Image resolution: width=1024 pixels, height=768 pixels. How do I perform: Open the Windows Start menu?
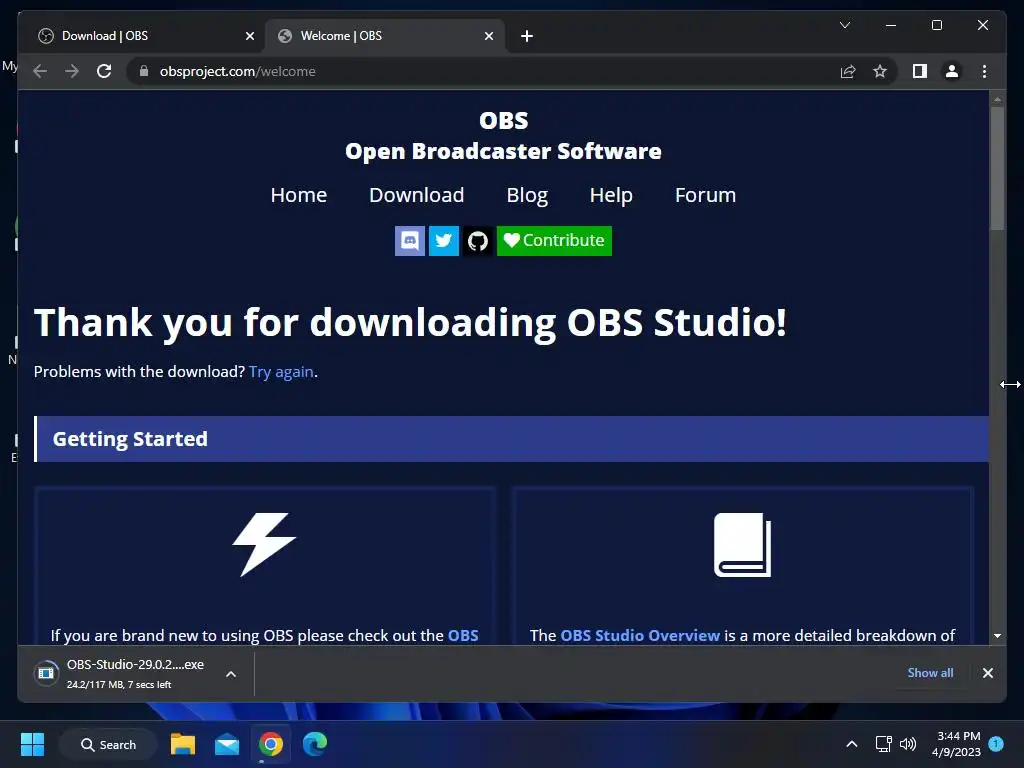(32, 744)
